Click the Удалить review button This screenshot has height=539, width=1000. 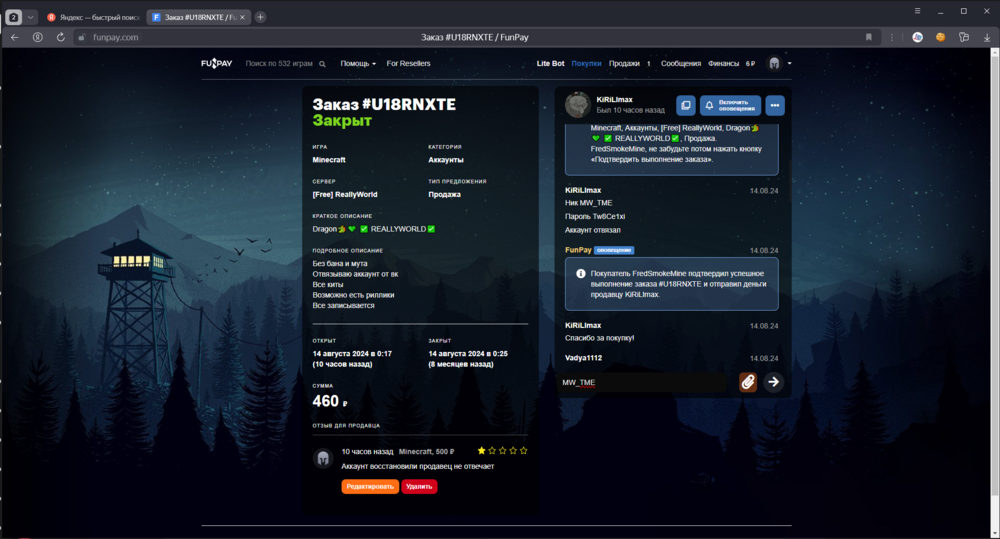pyautogui.click(x=419, y=487)
